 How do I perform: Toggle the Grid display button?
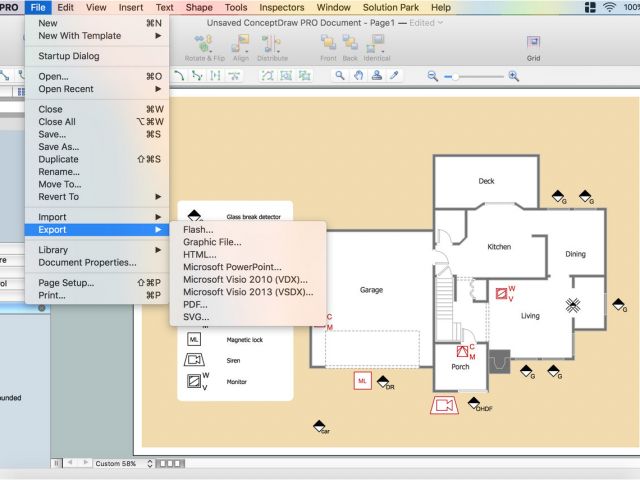pos(533,44)
